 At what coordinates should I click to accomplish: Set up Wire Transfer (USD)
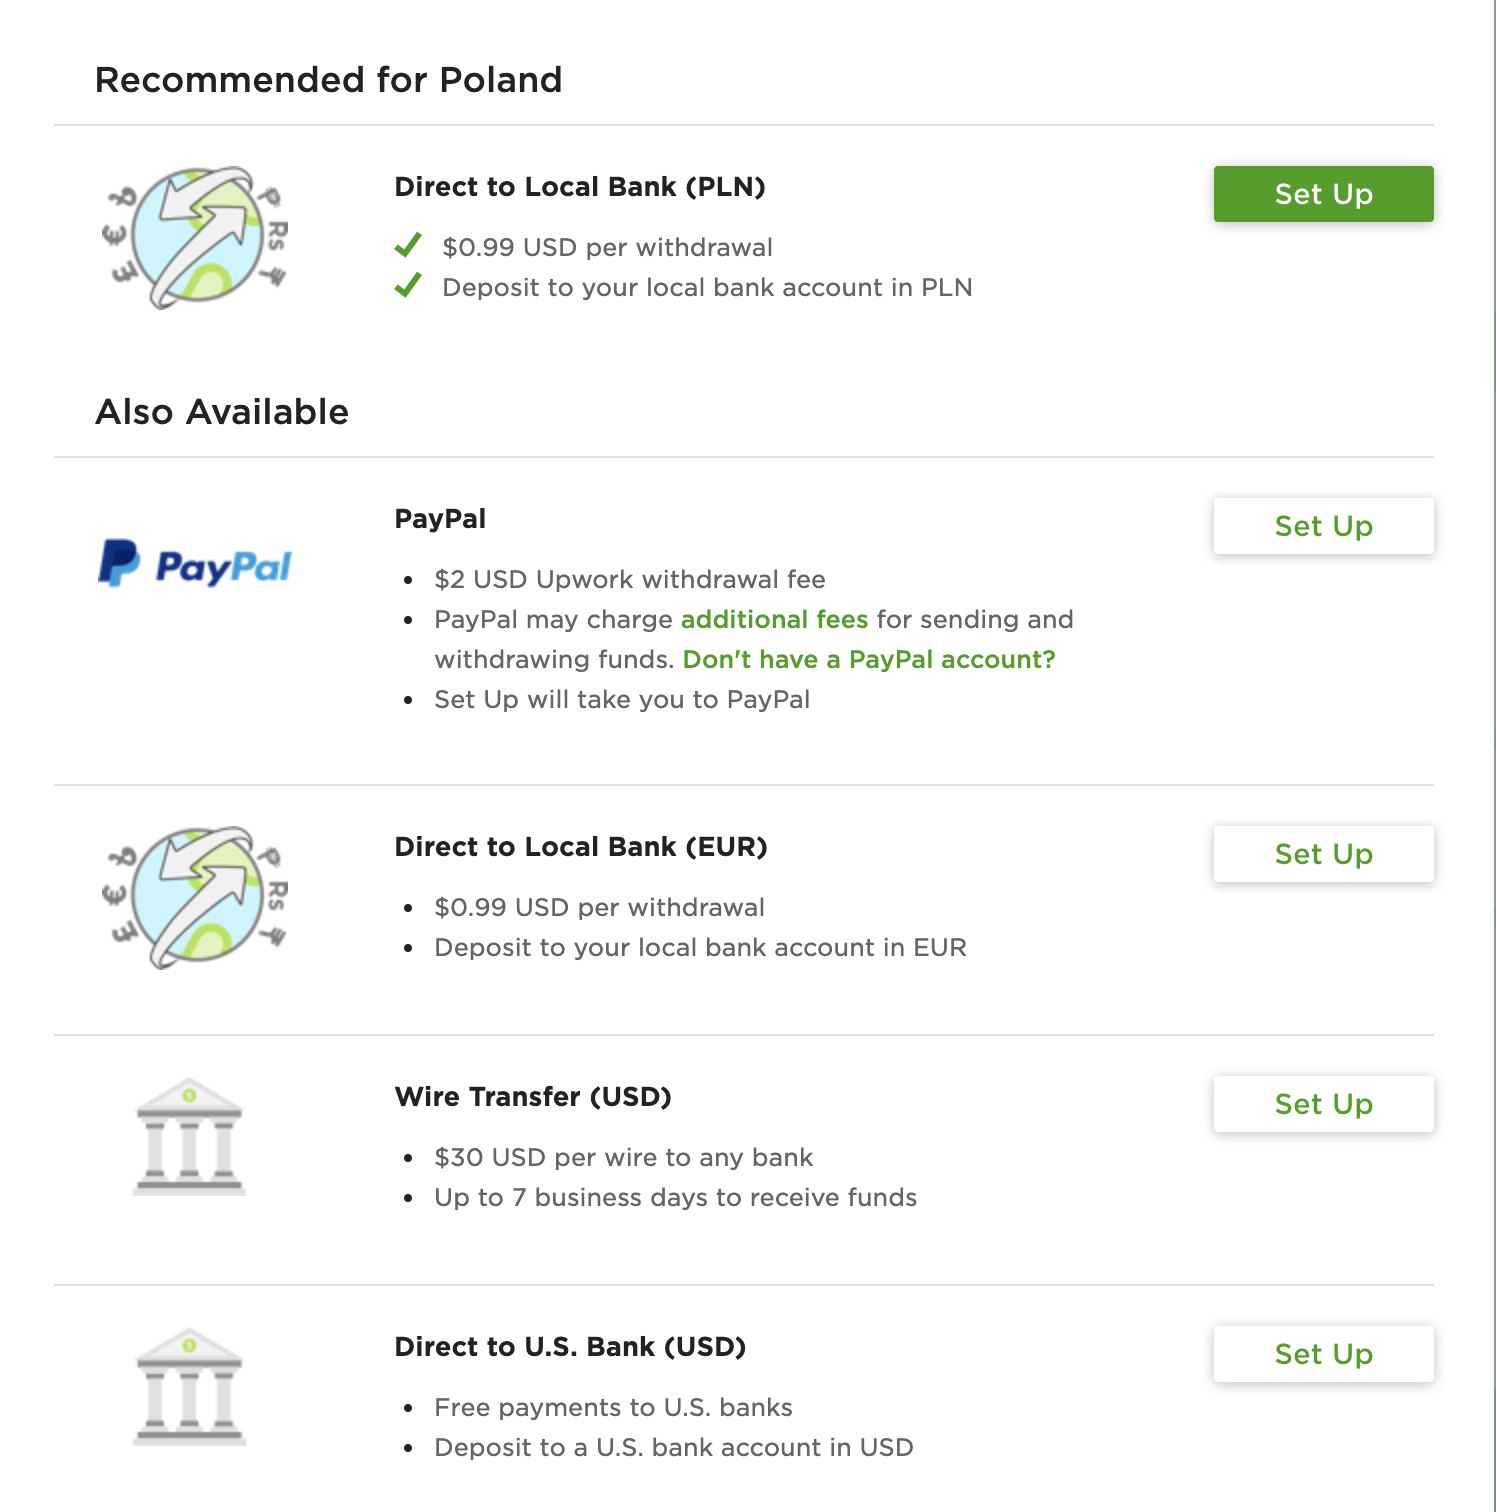(x=1323, y=1104)
